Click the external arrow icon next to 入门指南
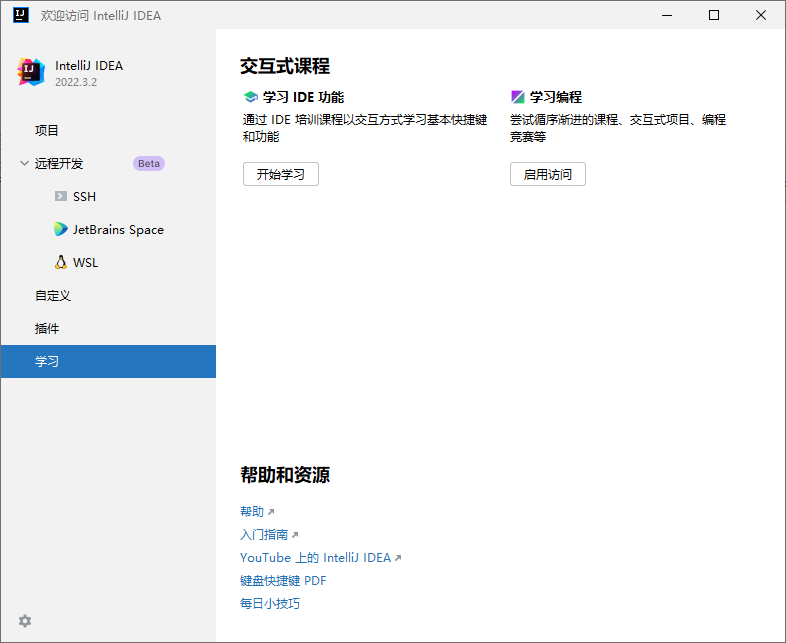 (x=295, y=535)
